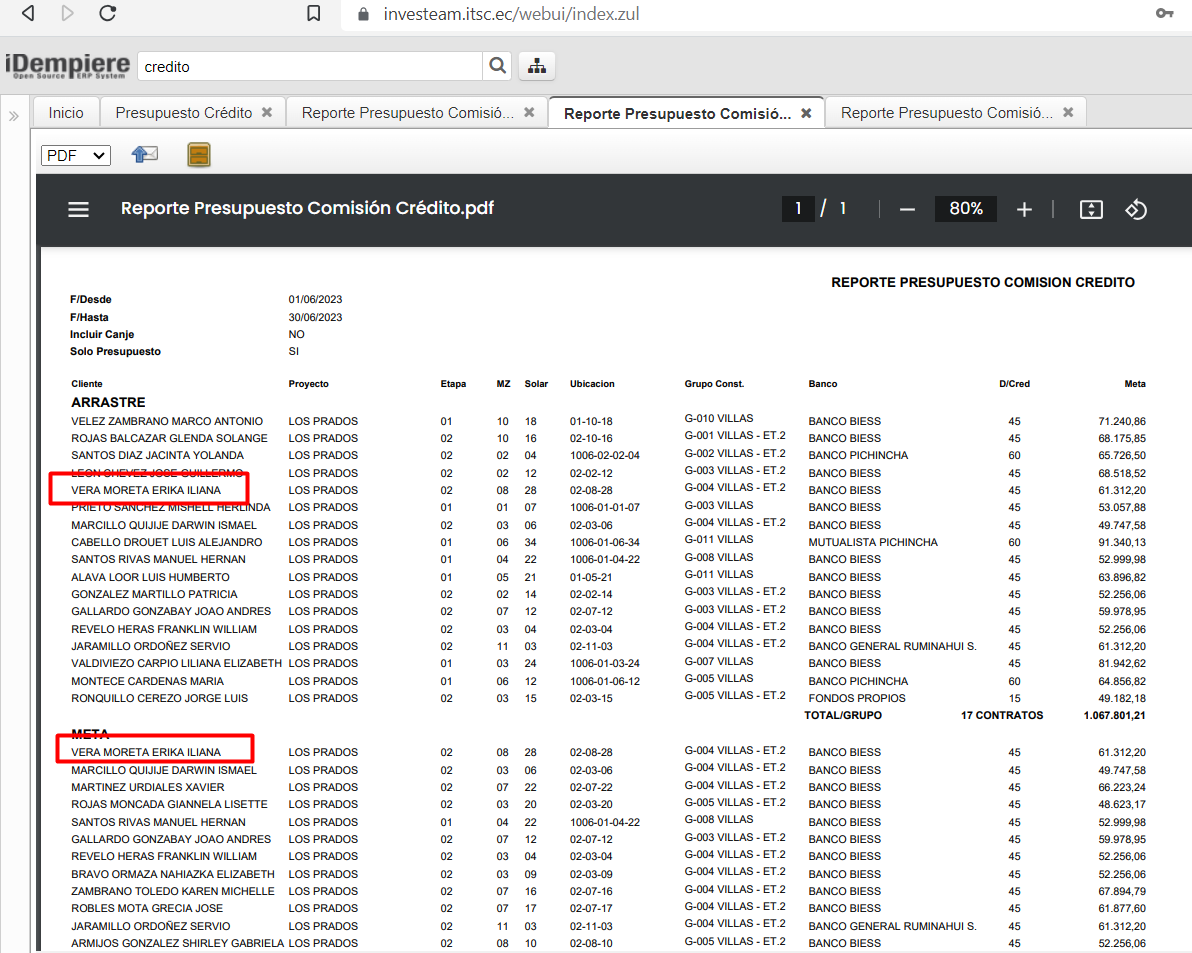Viewport: 1192px width, 953px height.
Task: Expand the left sidebar panel arrows
Action: tap(14, 116)
